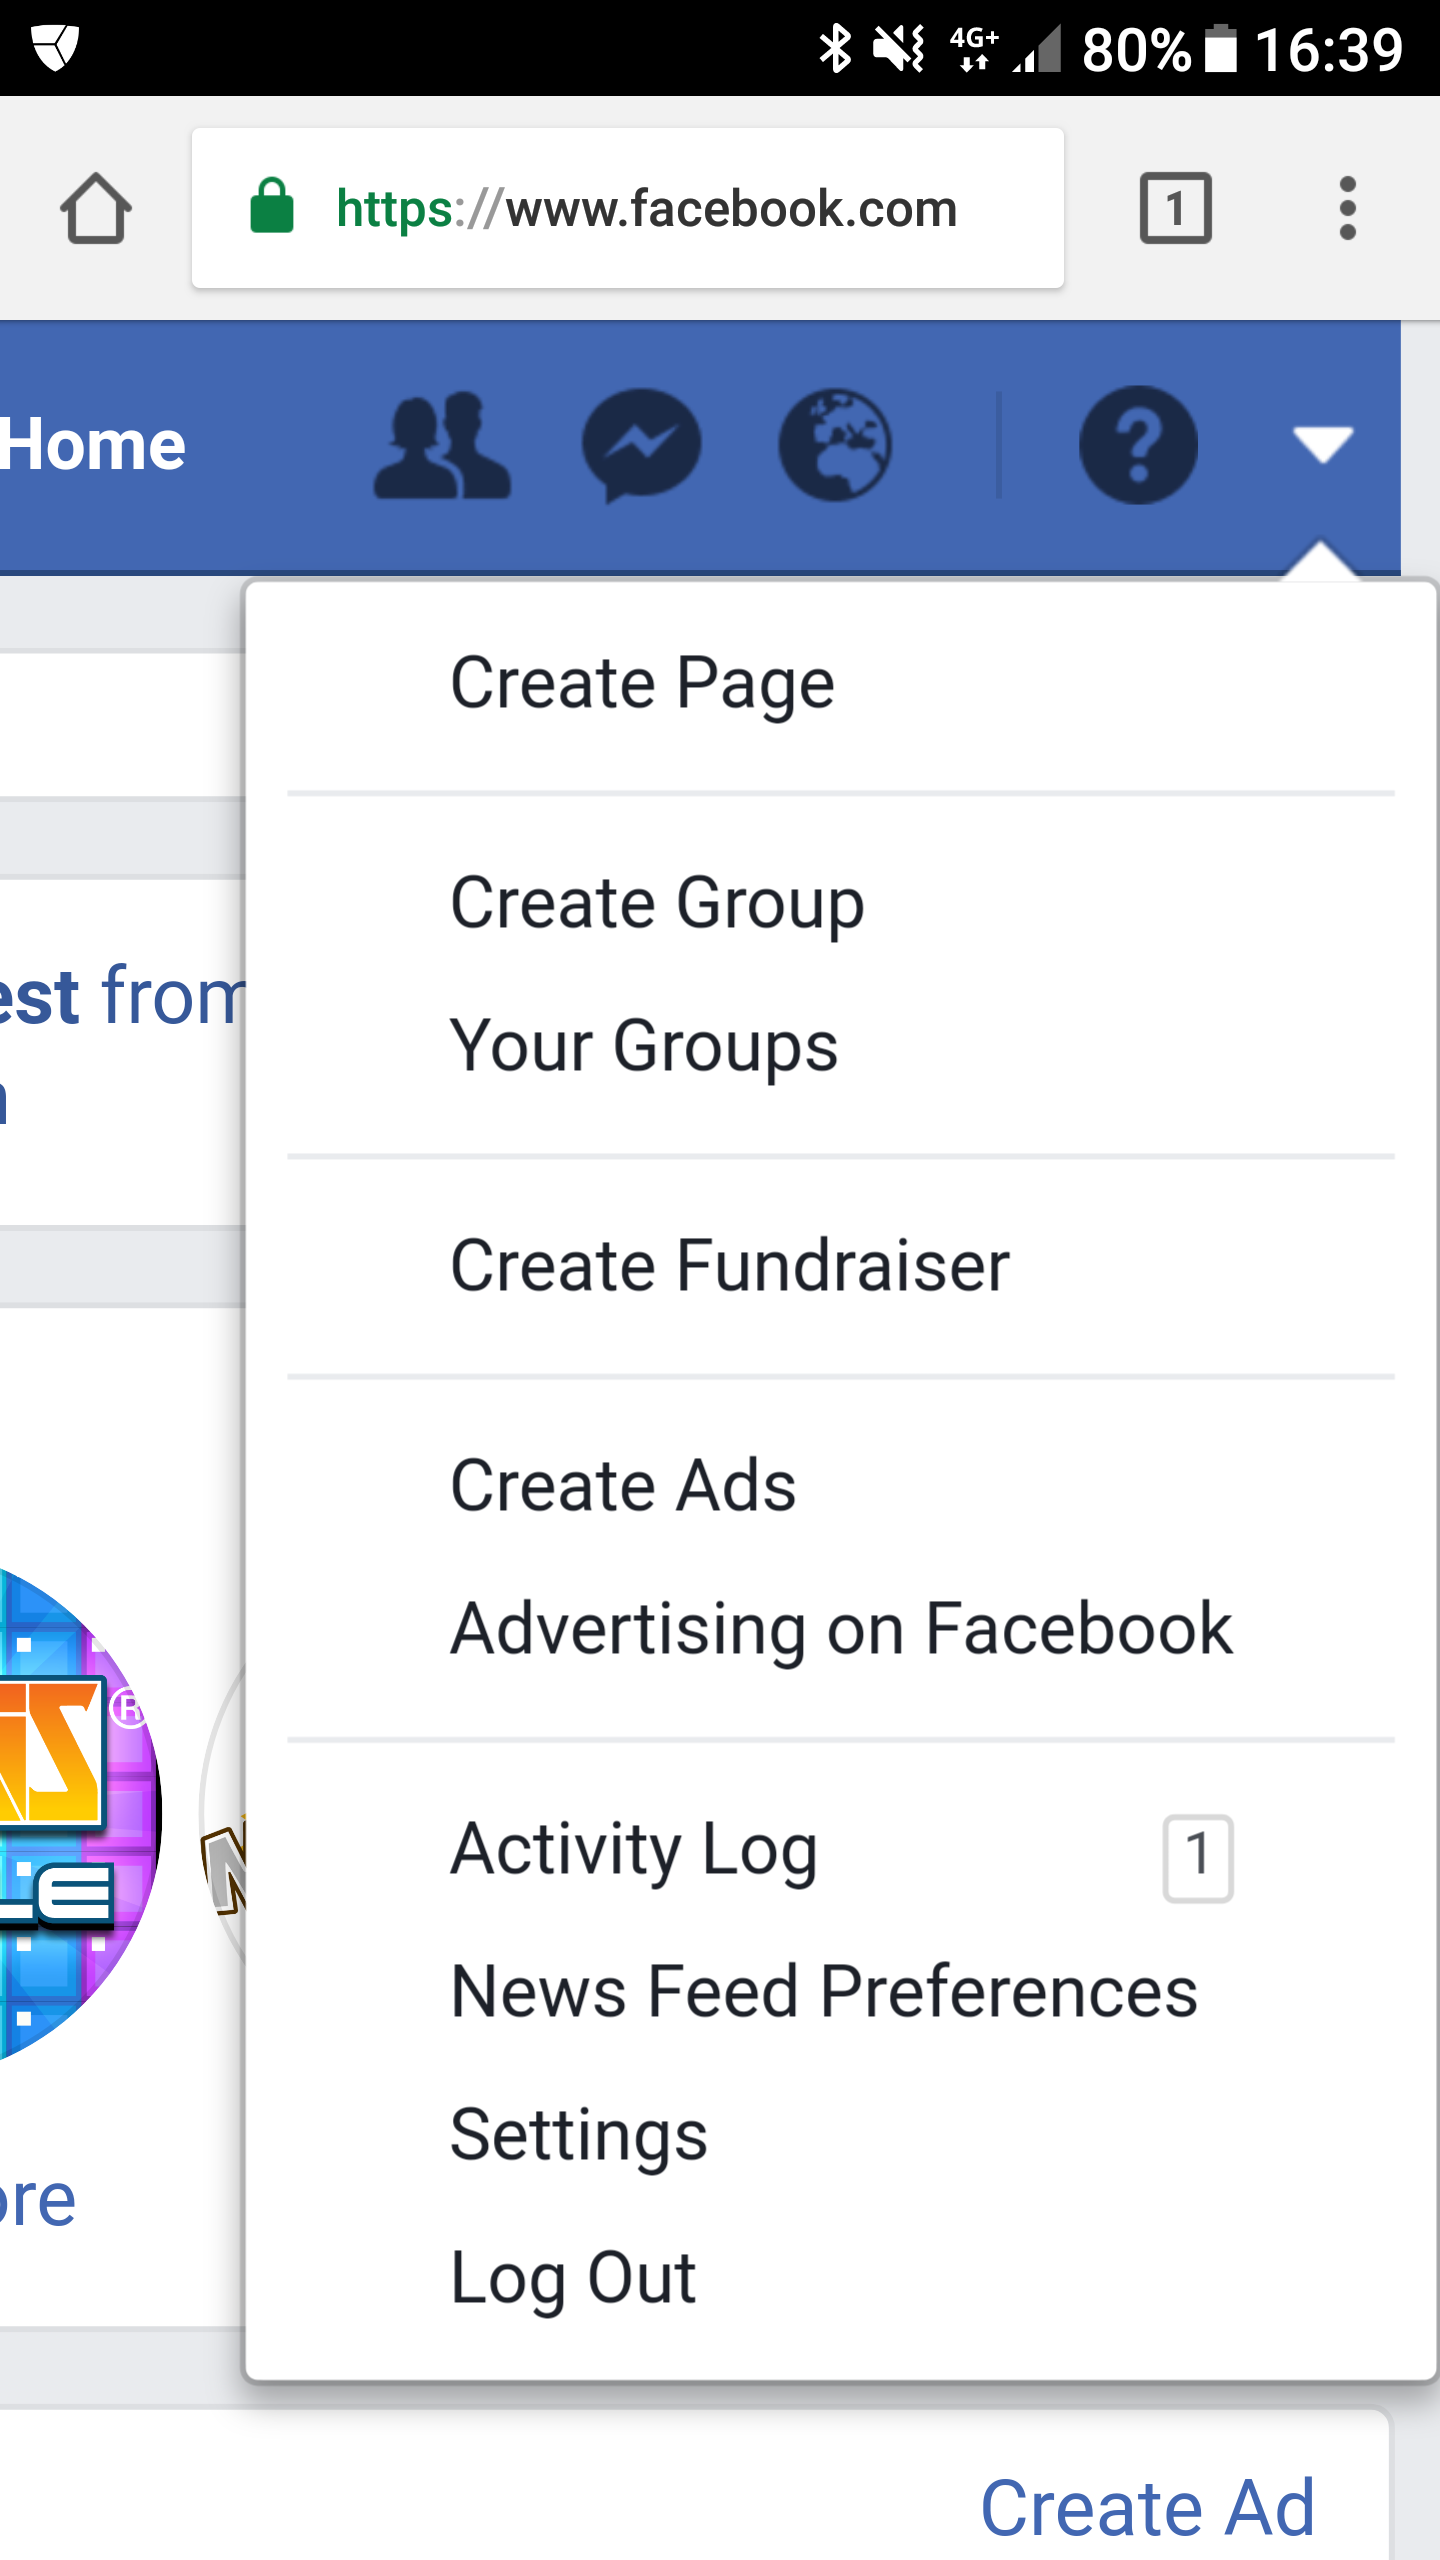Screen dimensions: 1440x2560
Task: Open the browser three-dot menu
Action: [x=1348, y=208]
